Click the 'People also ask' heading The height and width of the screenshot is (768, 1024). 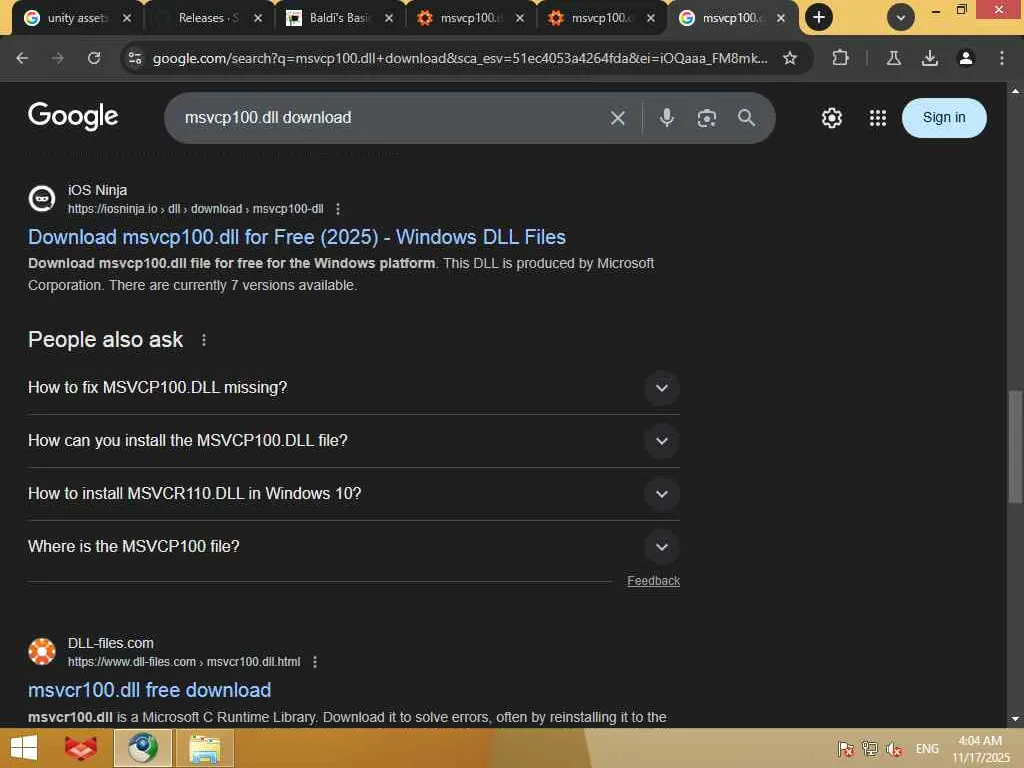point(105,340)
